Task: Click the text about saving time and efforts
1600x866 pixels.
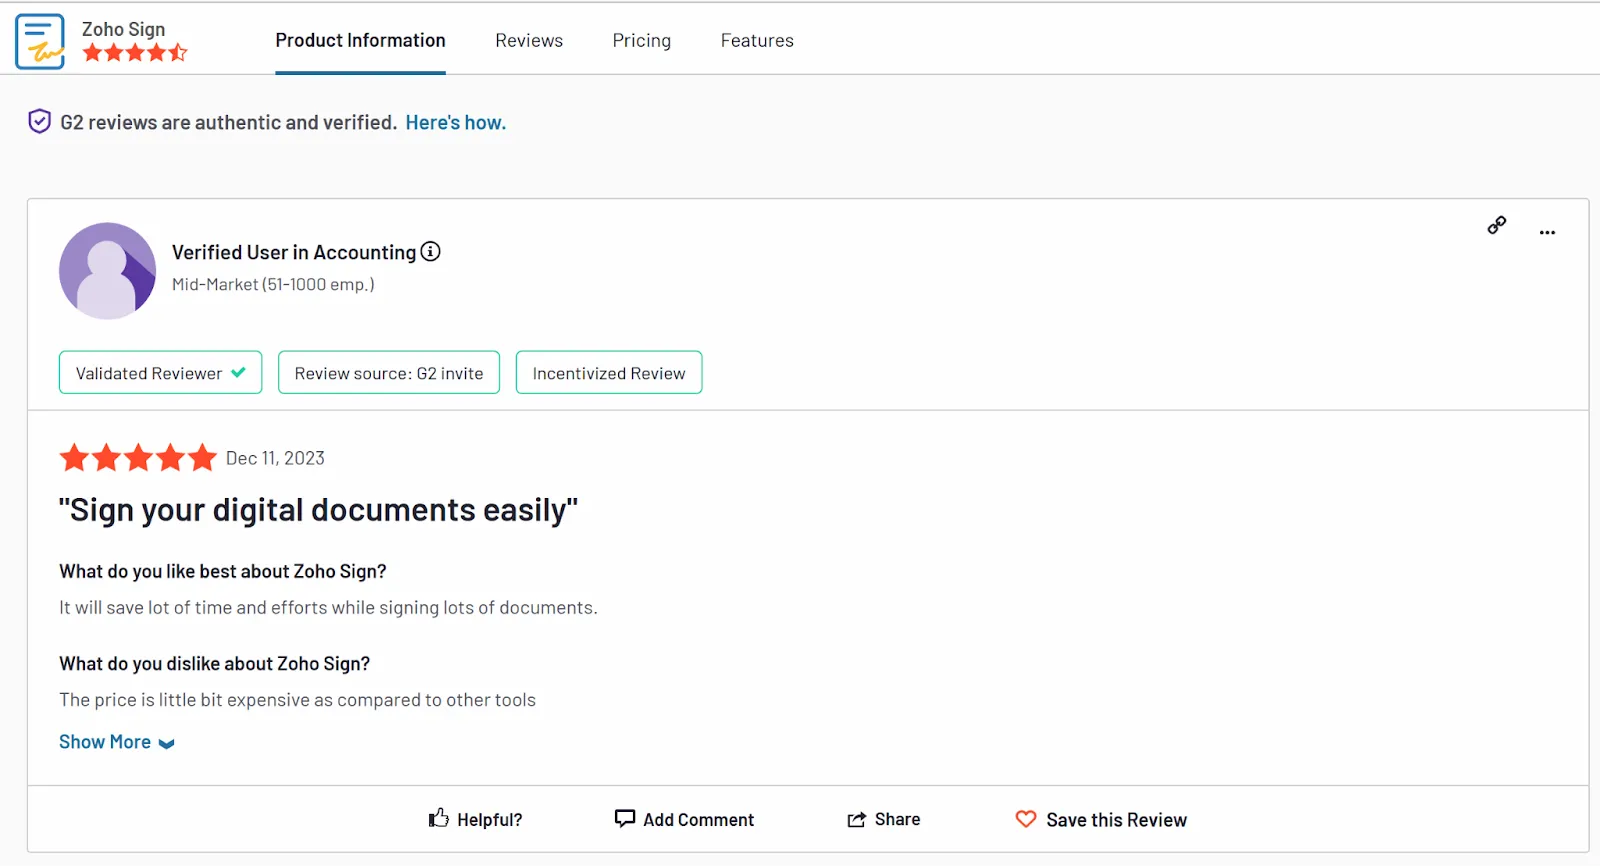Action: click(328, 607)
